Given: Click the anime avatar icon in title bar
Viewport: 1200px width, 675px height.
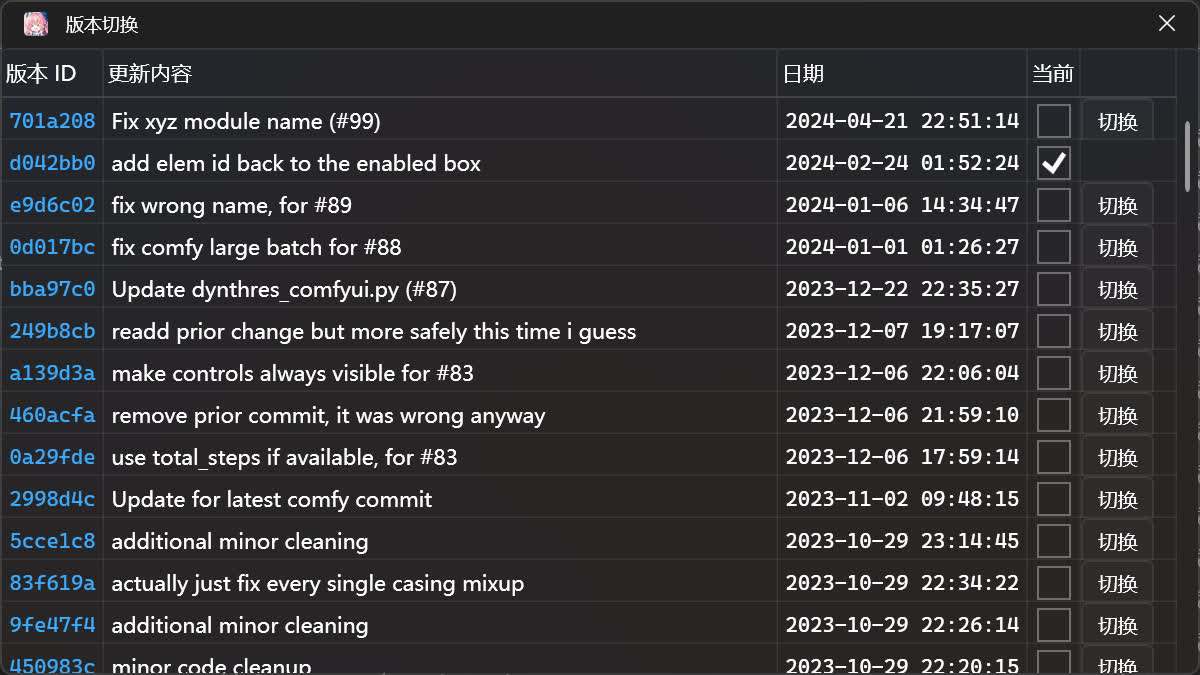Looking at the screenshot, I should tap(36, 22).
